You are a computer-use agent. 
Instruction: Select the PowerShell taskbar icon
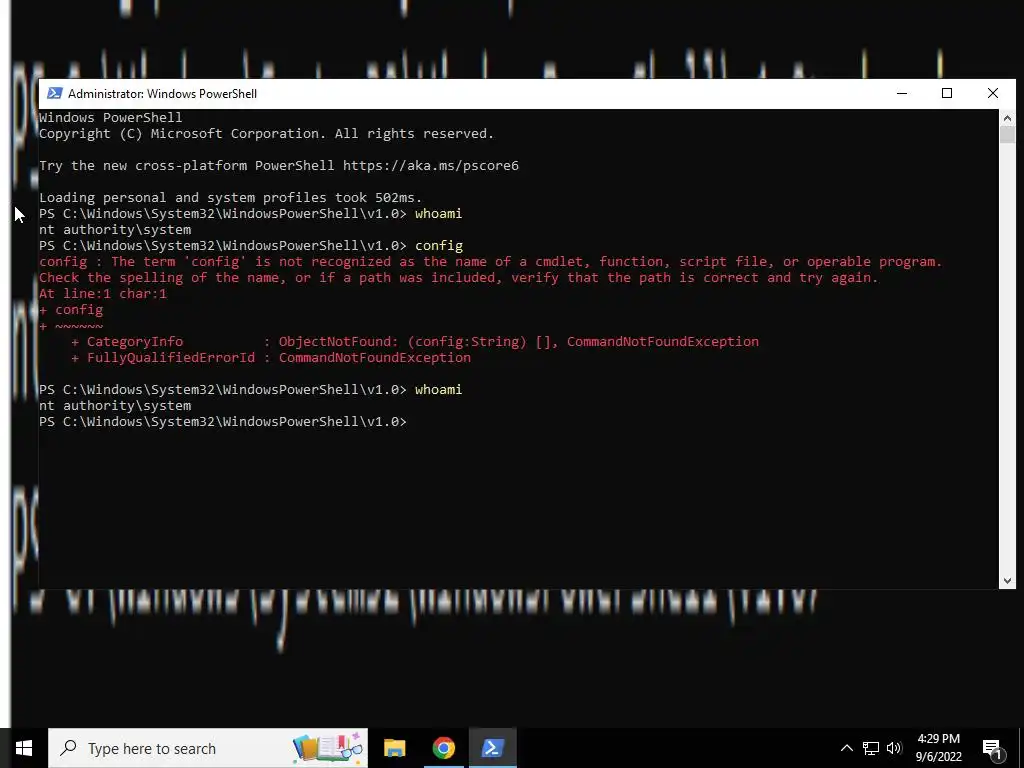[492, 748]
